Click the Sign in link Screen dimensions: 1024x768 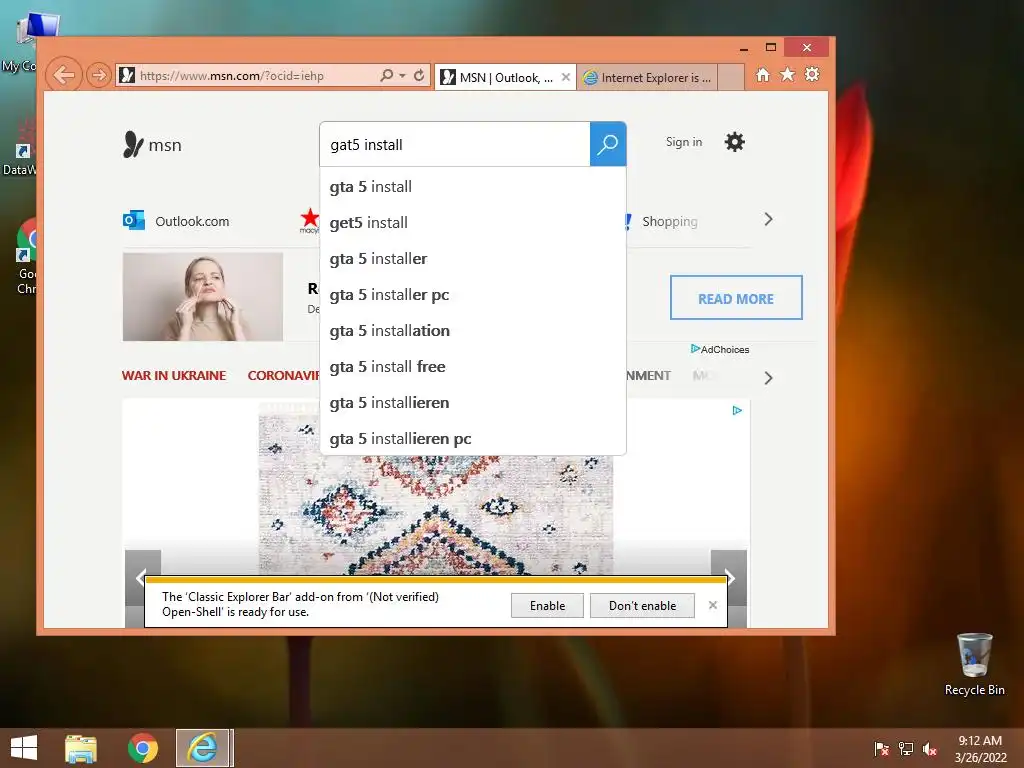pos(684,142)
